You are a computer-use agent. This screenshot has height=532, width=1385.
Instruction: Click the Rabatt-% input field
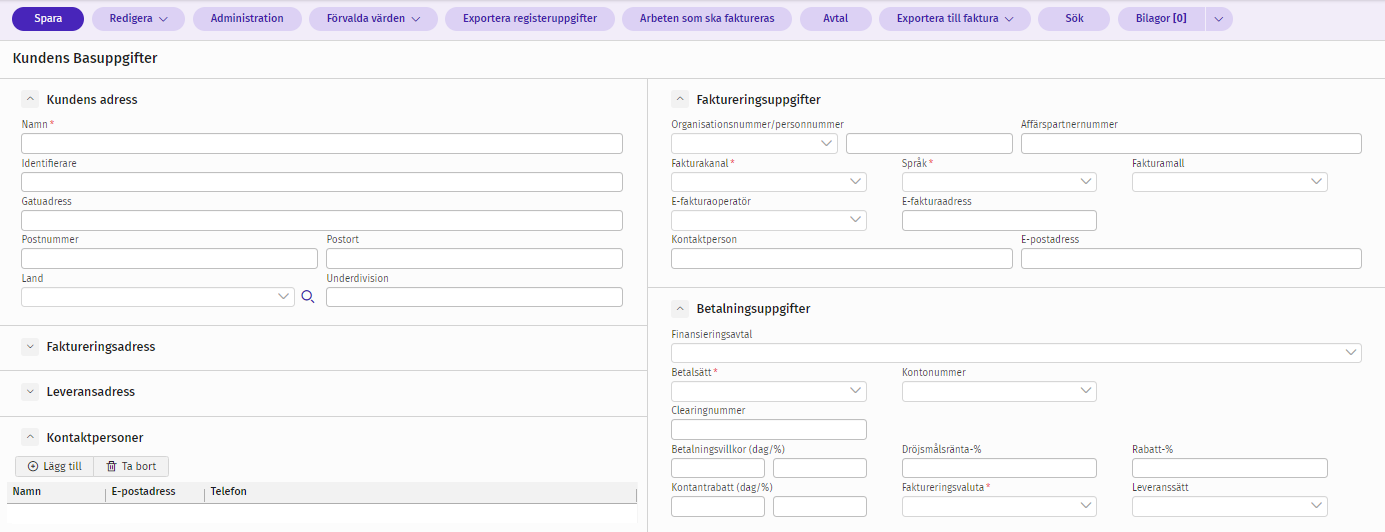click(1230, 468)
